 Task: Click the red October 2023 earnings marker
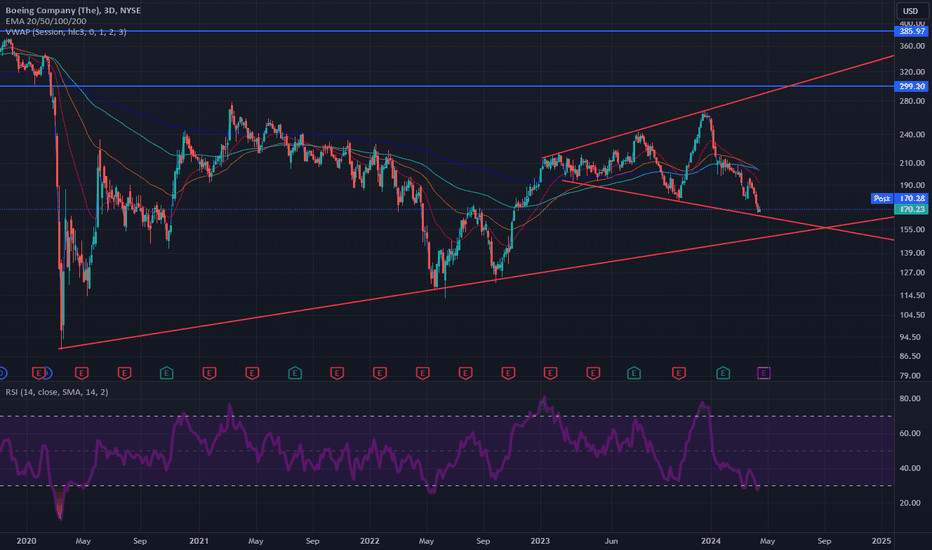tap(679, 373)
